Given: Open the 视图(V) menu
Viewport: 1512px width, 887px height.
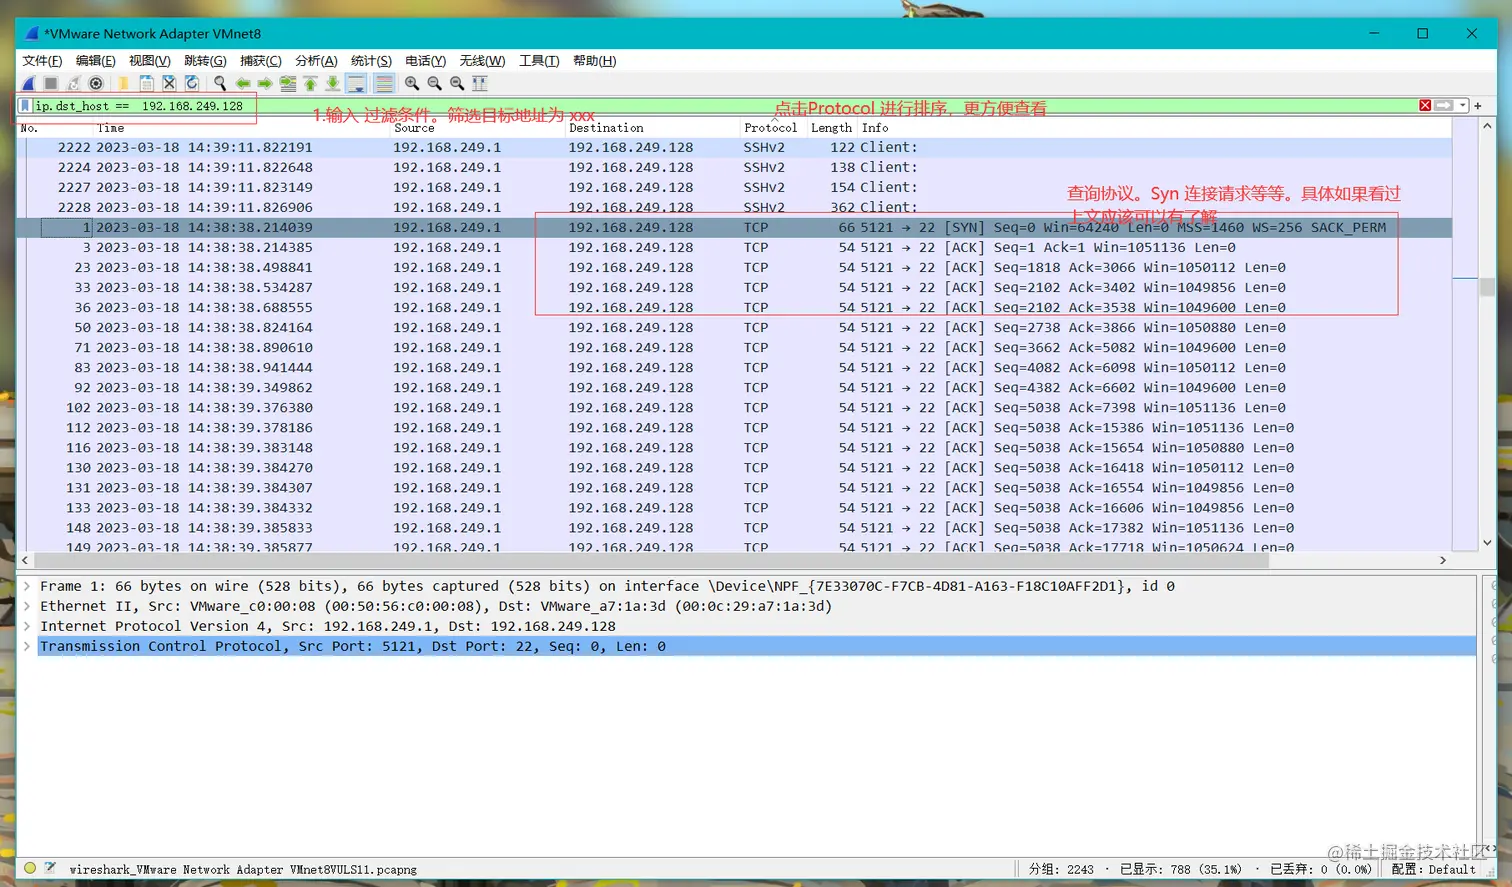Looking at the screenshot, I should (x=150, y=61).
